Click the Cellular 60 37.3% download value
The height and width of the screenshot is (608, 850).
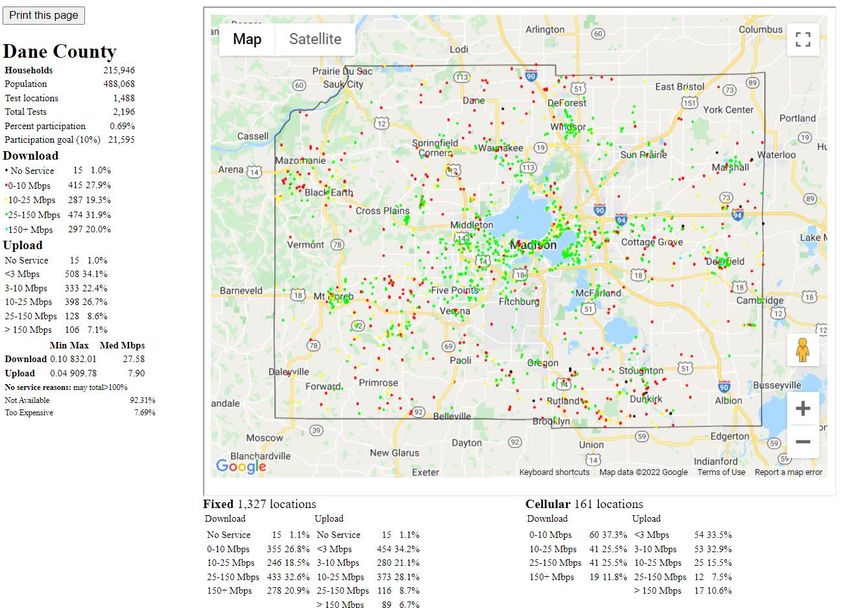point(608,535)
